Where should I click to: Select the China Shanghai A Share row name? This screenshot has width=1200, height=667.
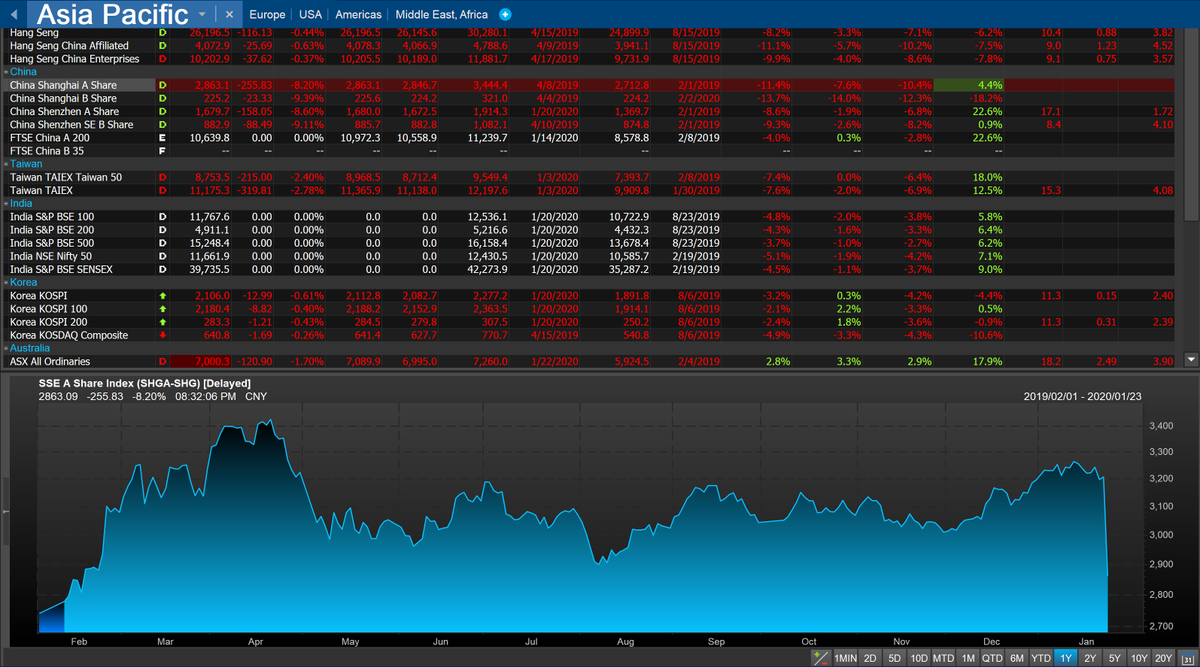tap(63, 86)
